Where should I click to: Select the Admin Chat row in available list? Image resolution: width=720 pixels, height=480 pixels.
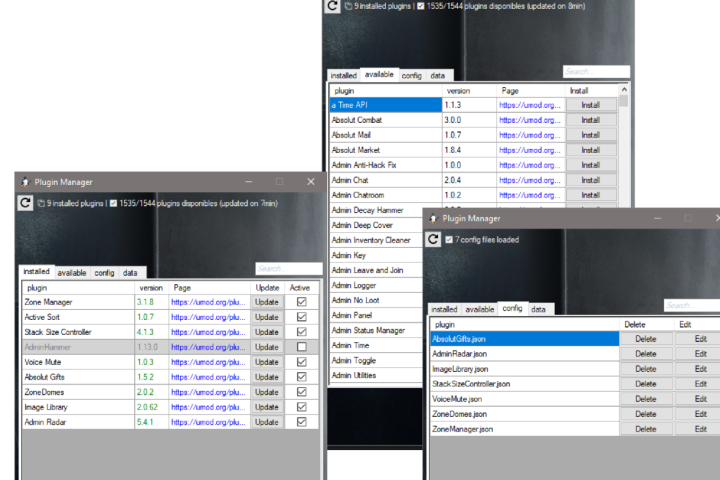click(385, 180)
